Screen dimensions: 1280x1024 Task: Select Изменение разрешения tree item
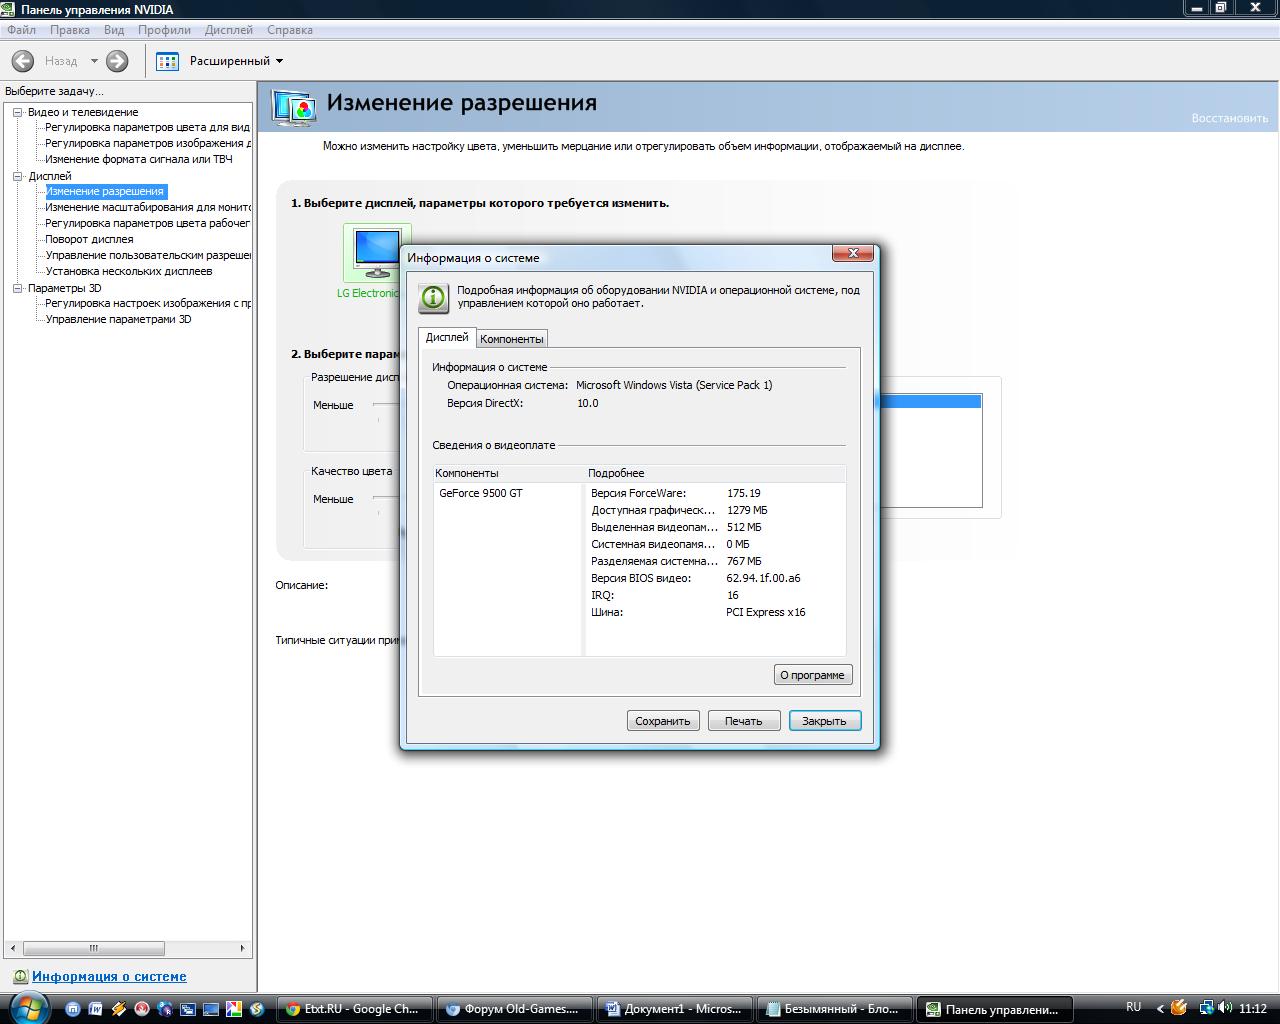105,191
